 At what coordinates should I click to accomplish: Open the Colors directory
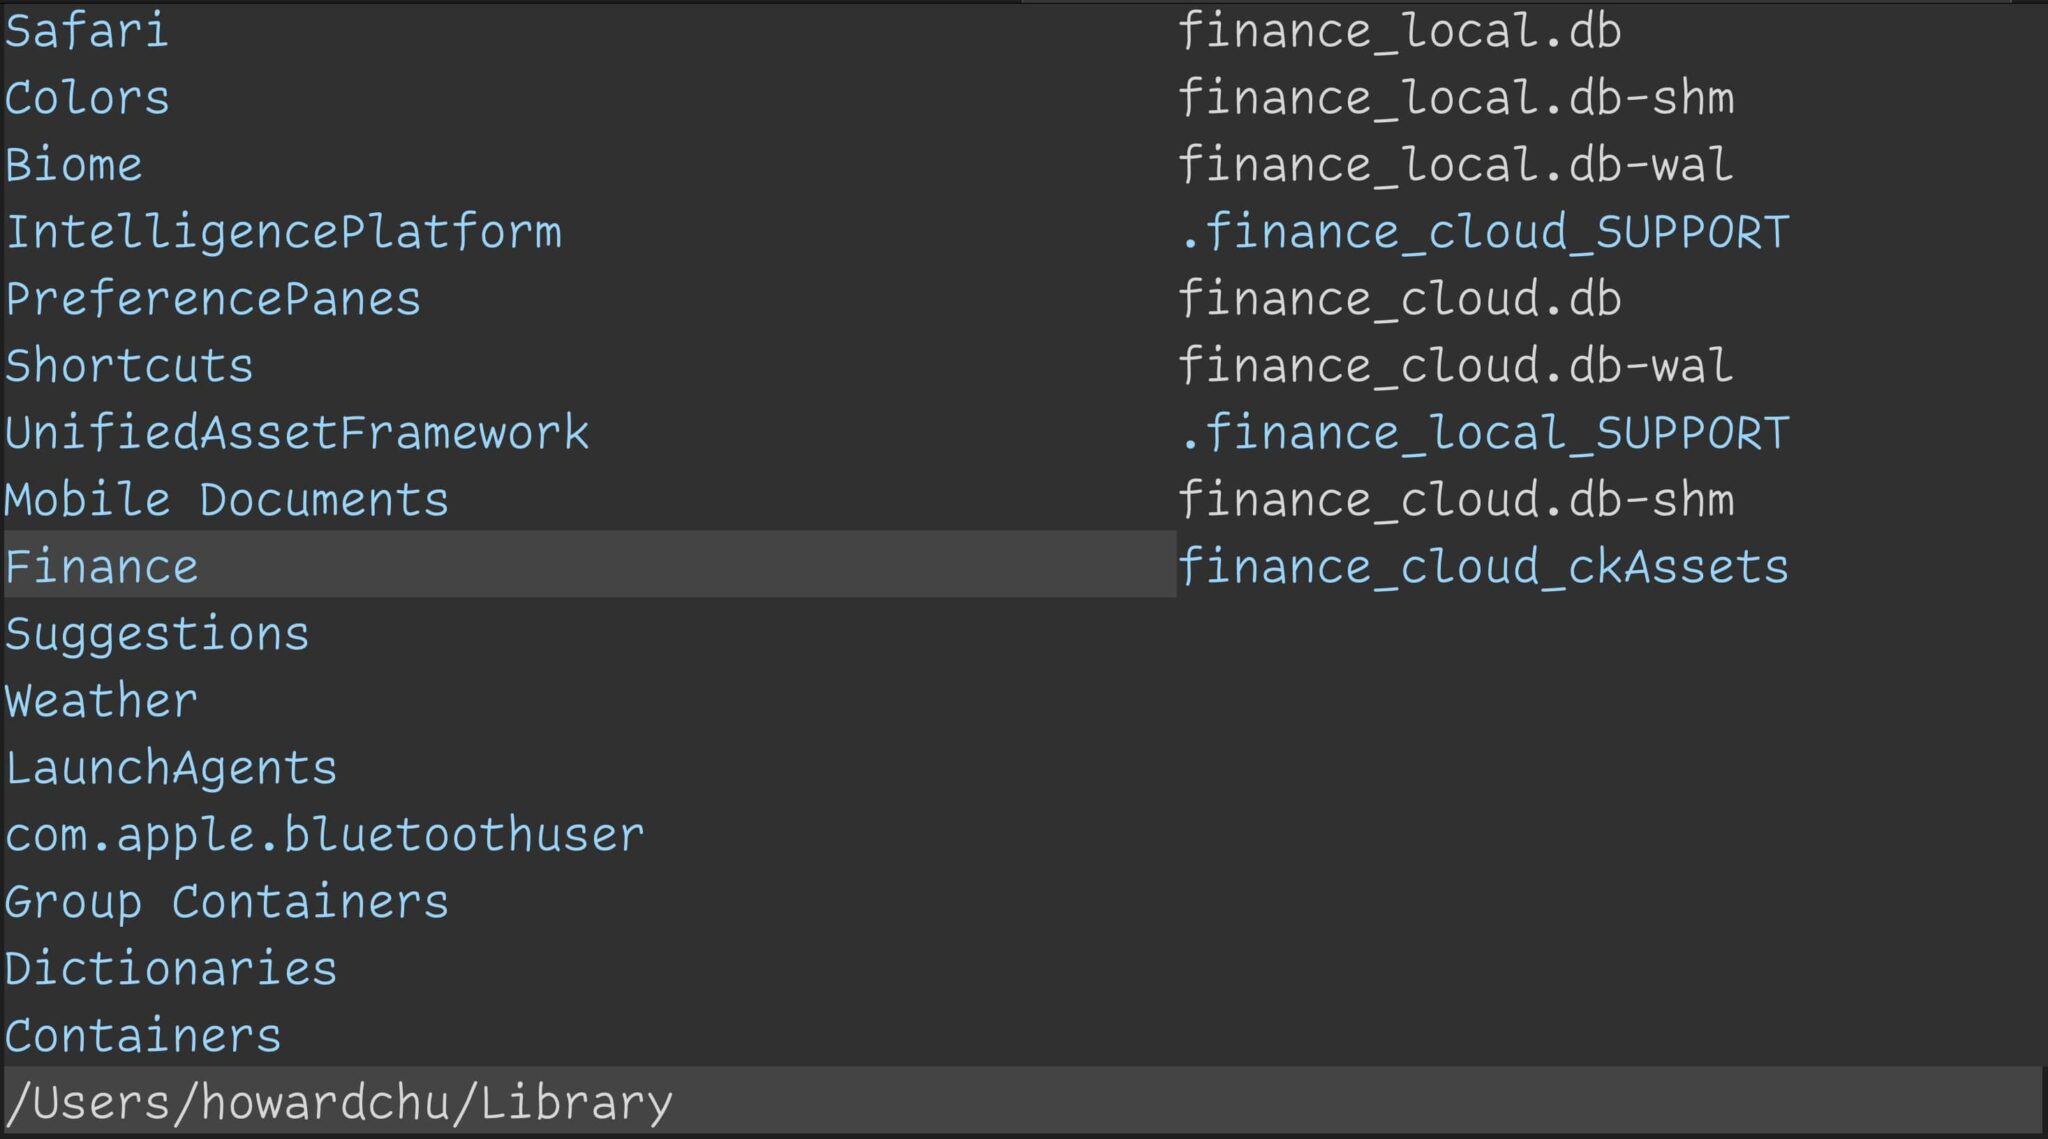[87, 98]
